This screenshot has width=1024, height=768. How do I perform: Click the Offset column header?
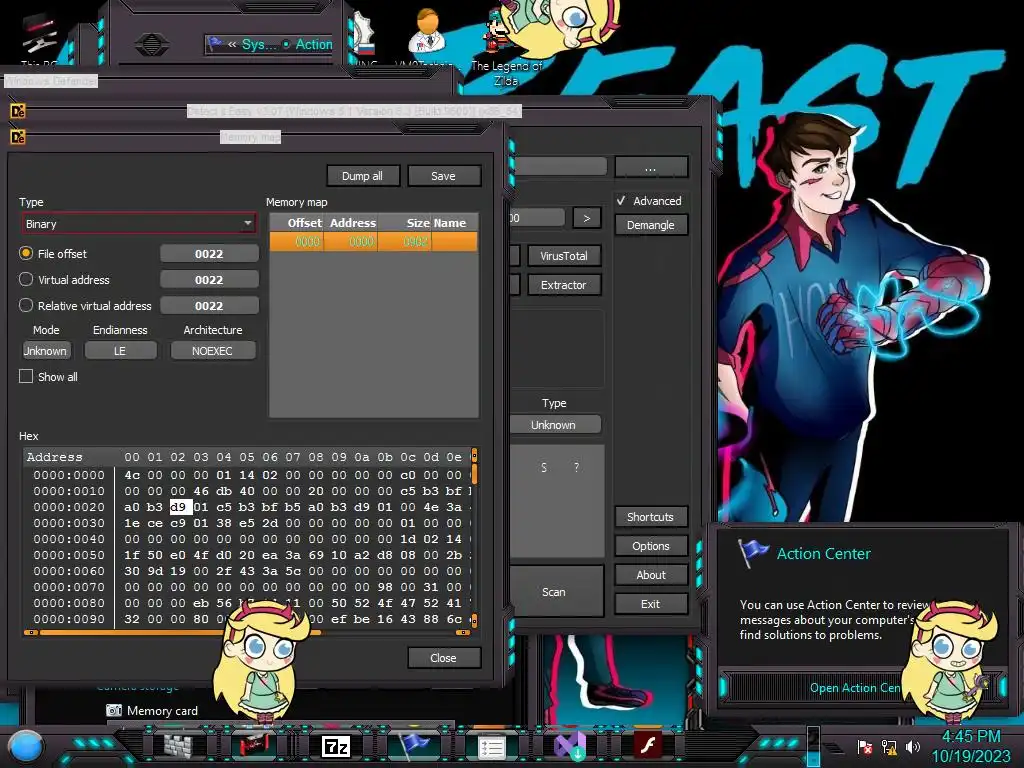[x=297, y=223]
